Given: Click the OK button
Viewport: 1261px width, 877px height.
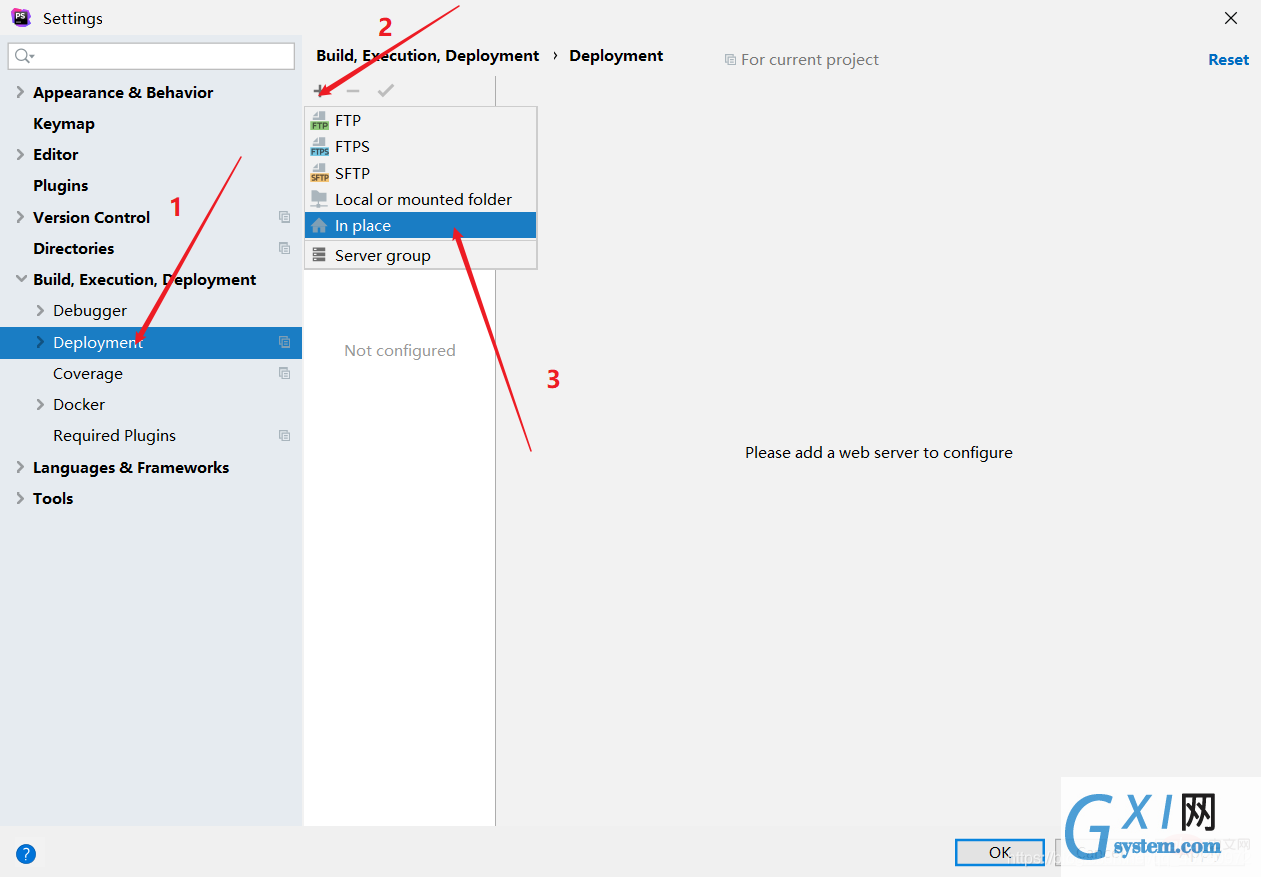Looking at the screenshot, I should click(x=1000, y=852).
